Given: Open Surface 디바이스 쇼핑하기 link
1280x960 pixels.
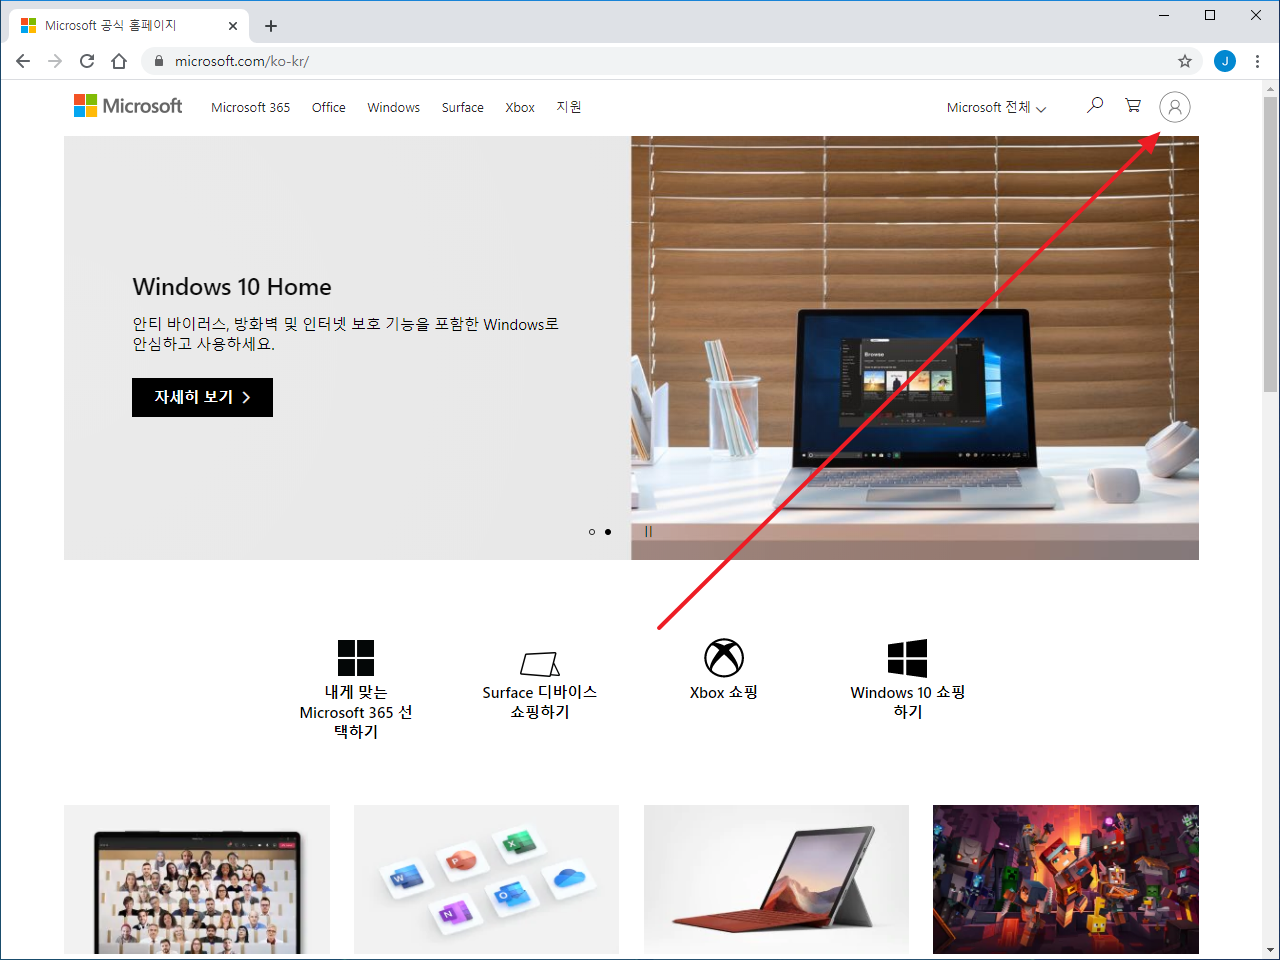Looking at the screenshot, I should point(540,702).
